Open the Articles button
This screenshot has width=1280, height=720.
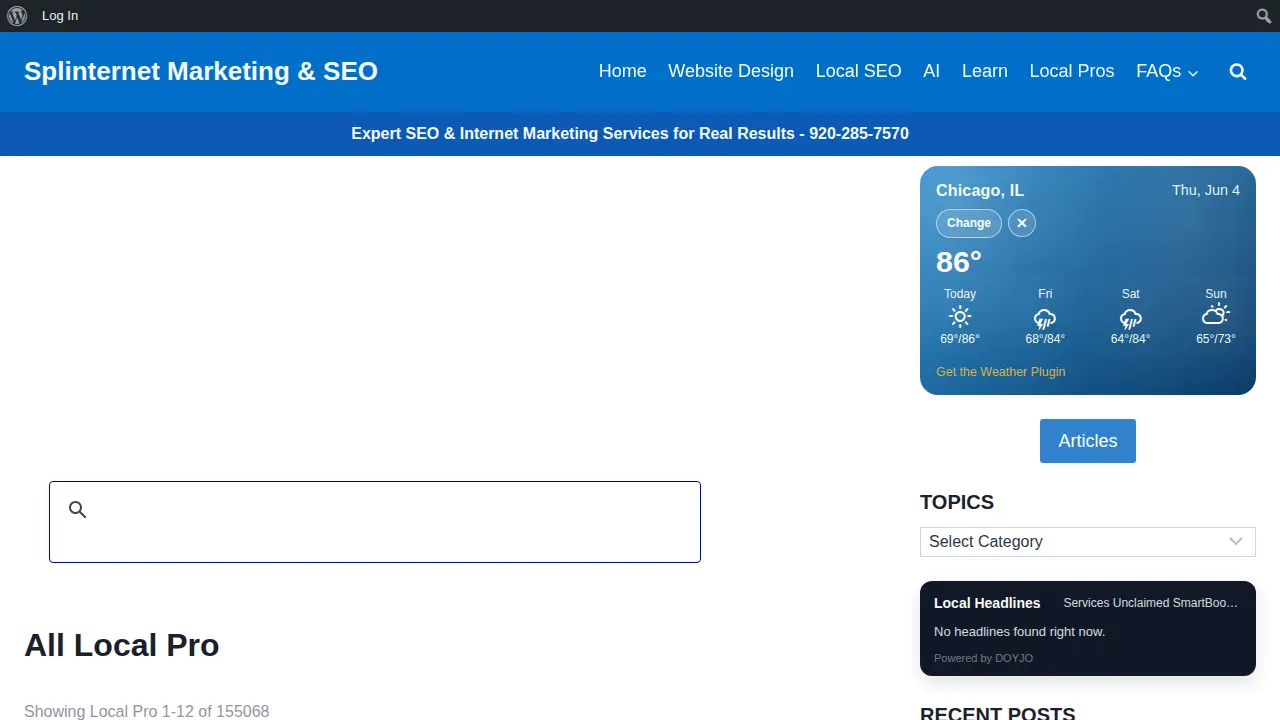click(1088, 441)
